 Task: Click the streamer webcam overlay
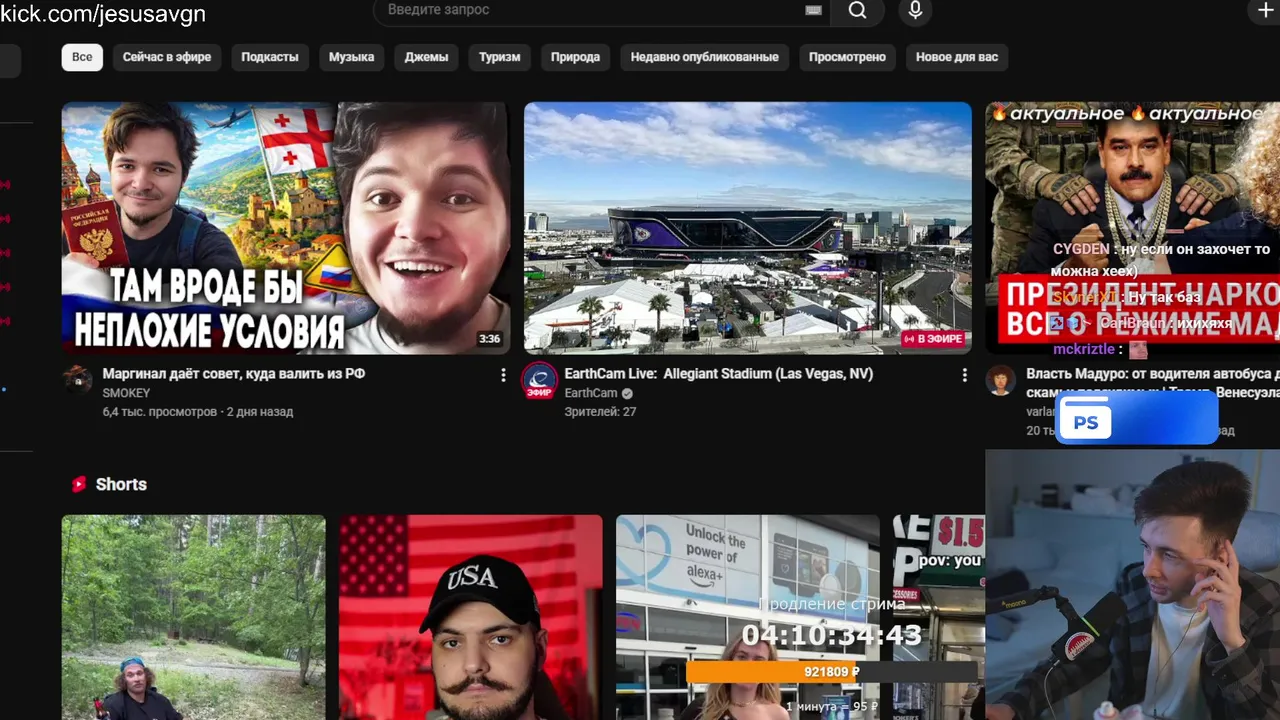pos(1133,585)
